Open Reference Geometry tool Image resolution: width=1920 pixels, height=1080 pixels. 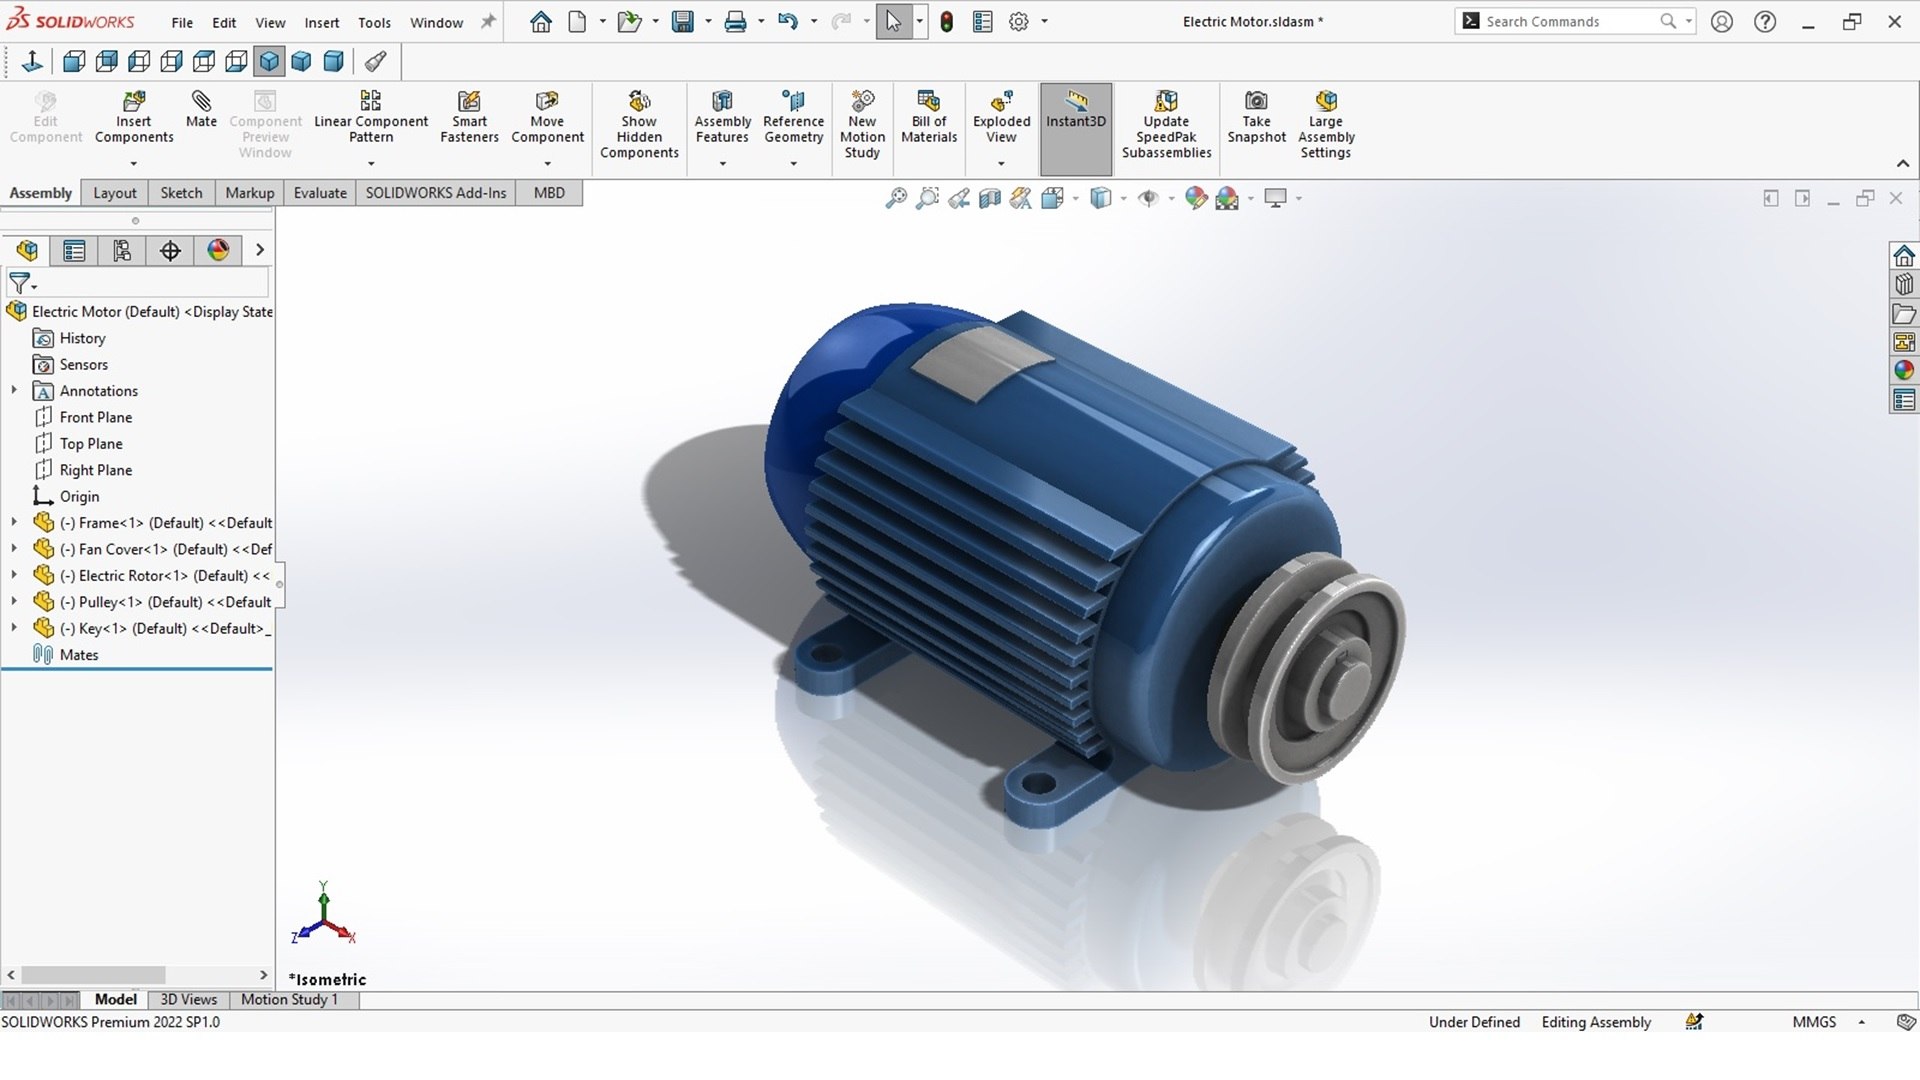click(x=793, y=118)
